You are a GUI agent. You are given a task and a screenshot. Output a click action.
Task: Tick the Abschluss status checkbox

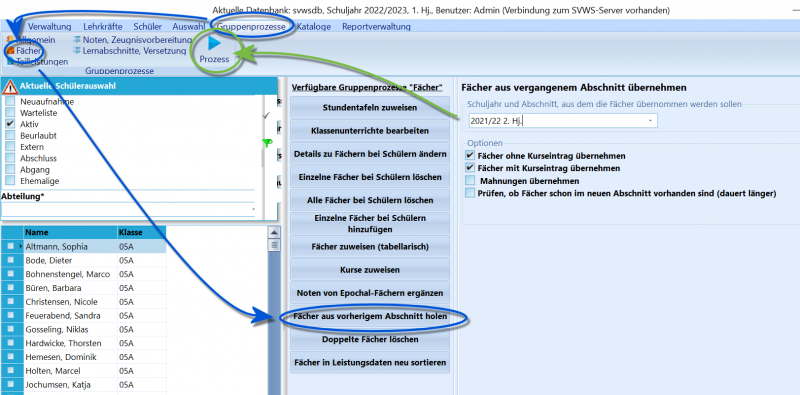tap(10, 158)
